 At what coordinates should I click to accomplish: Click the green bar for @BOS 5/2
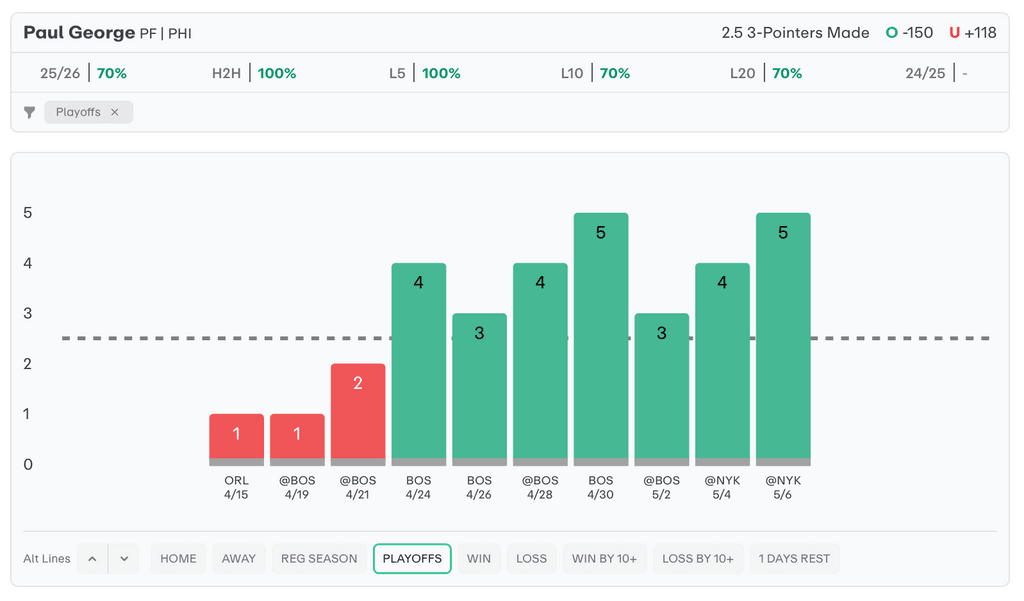(662, 389)
